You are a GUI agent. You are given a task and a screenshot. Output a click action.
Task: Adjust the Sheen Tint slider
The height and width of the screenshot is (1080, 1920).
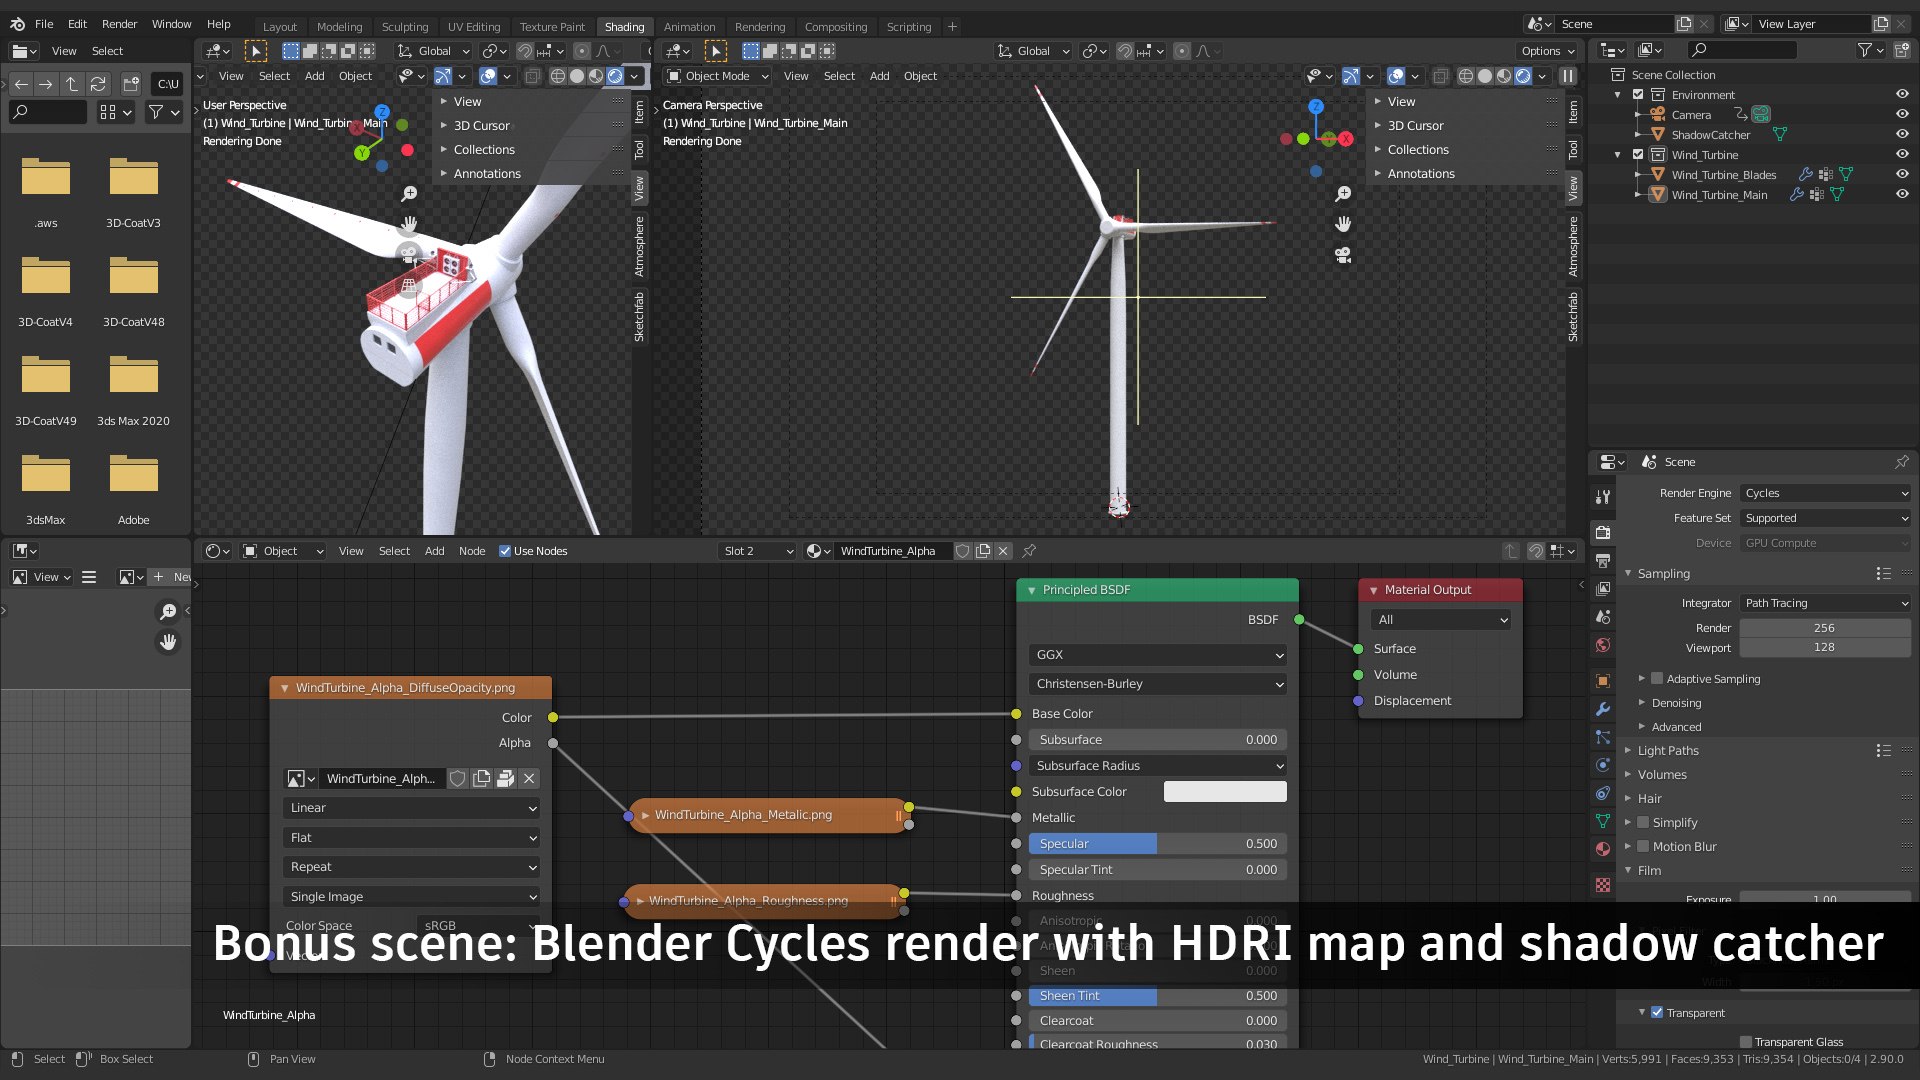[1158, 996]
